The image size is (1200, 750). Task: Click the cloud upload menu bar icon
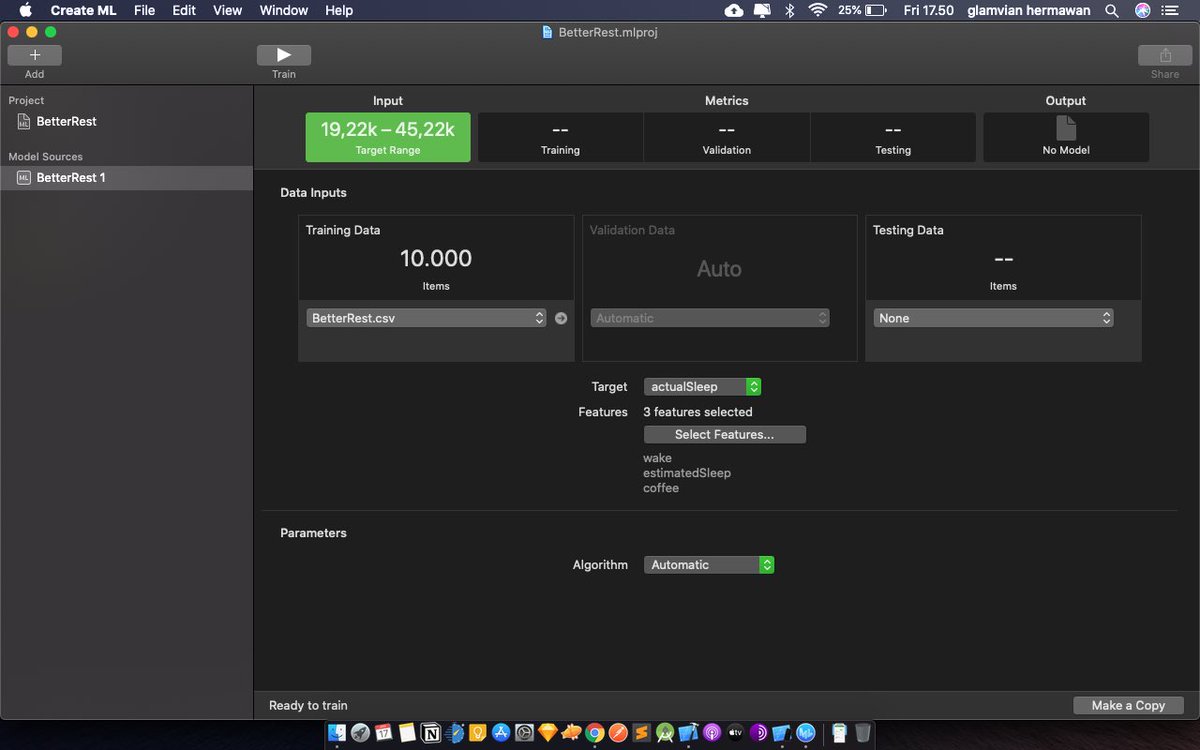pos(734,10)
